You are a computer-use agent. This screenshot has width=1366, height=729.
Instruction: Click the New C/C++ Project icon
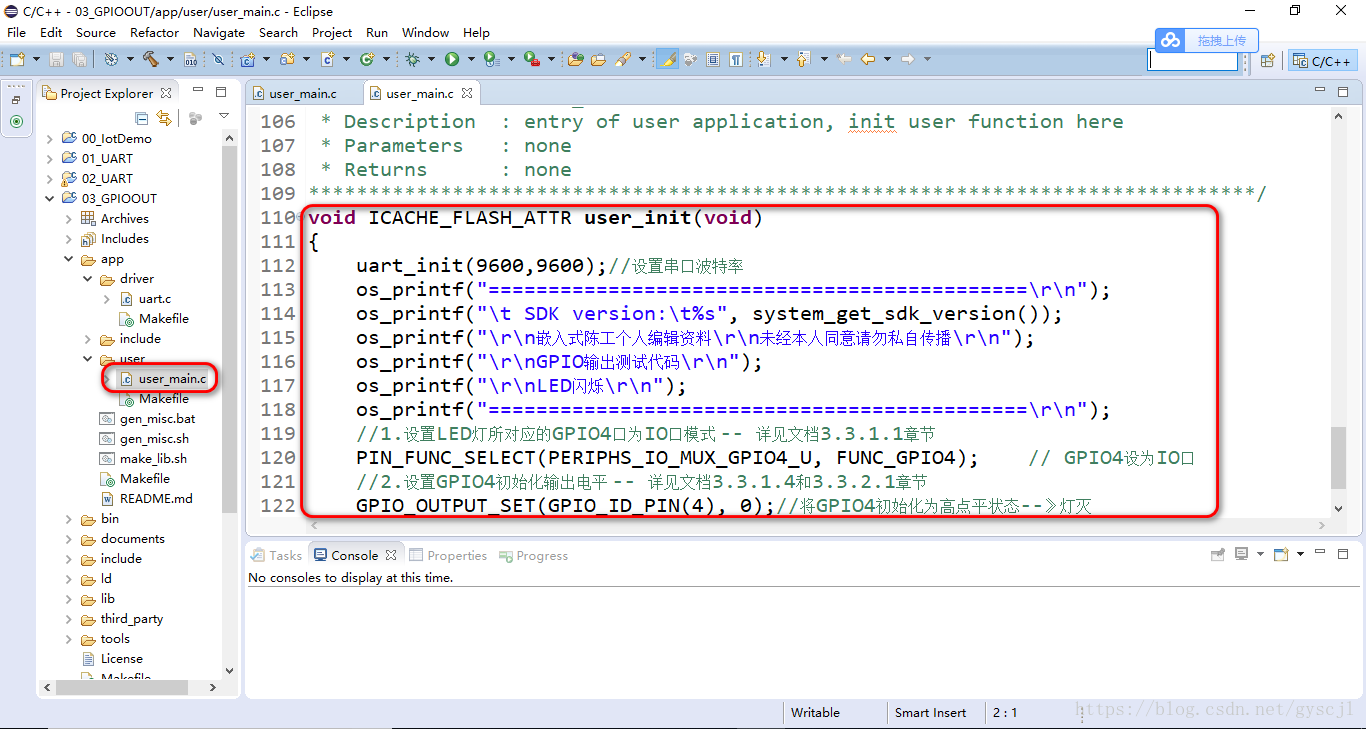pos(247,59)
